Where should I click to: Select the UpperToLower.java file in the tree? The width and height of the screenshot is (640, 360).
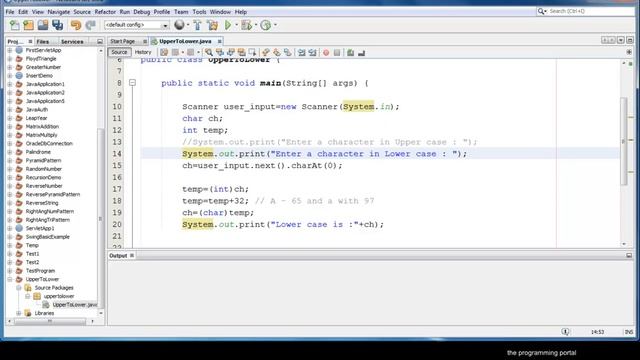pos(75,304)
